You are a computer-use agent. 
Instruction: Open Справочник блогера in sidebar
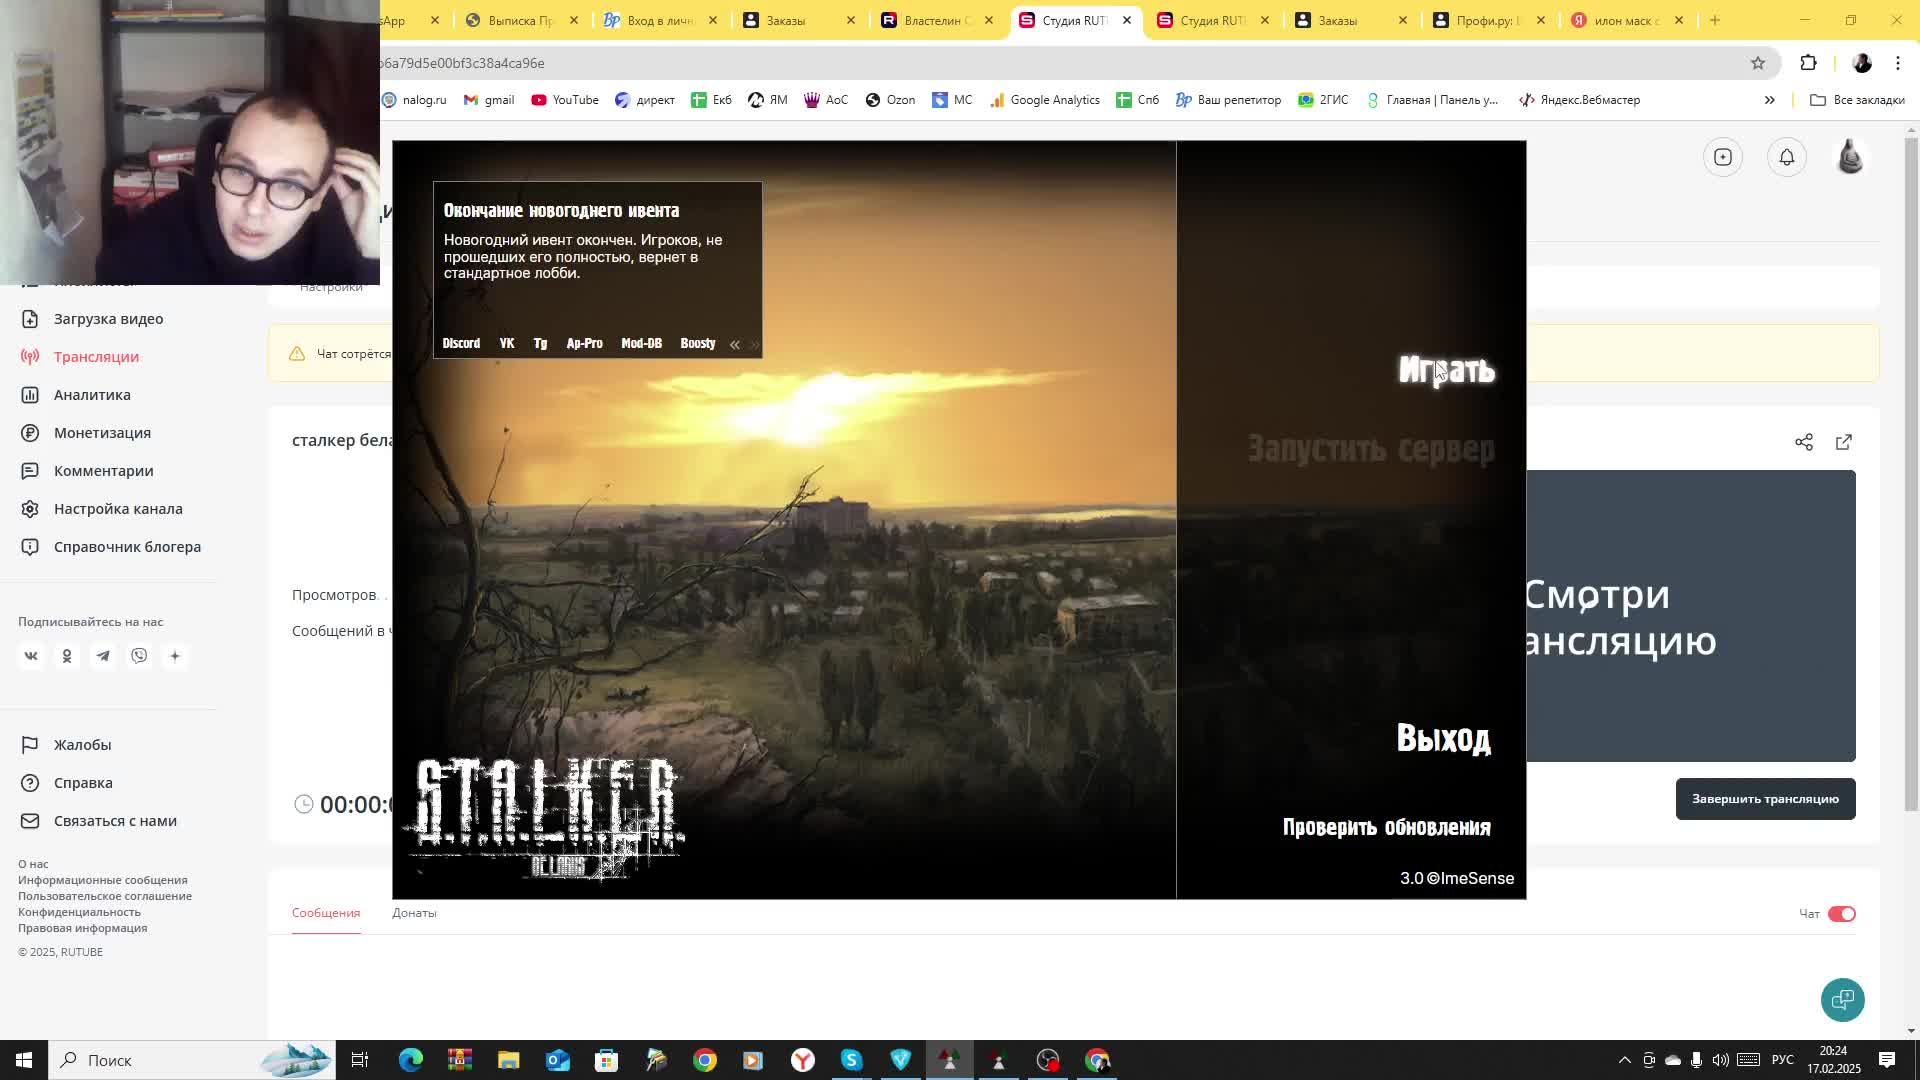[x=127, y=547]
